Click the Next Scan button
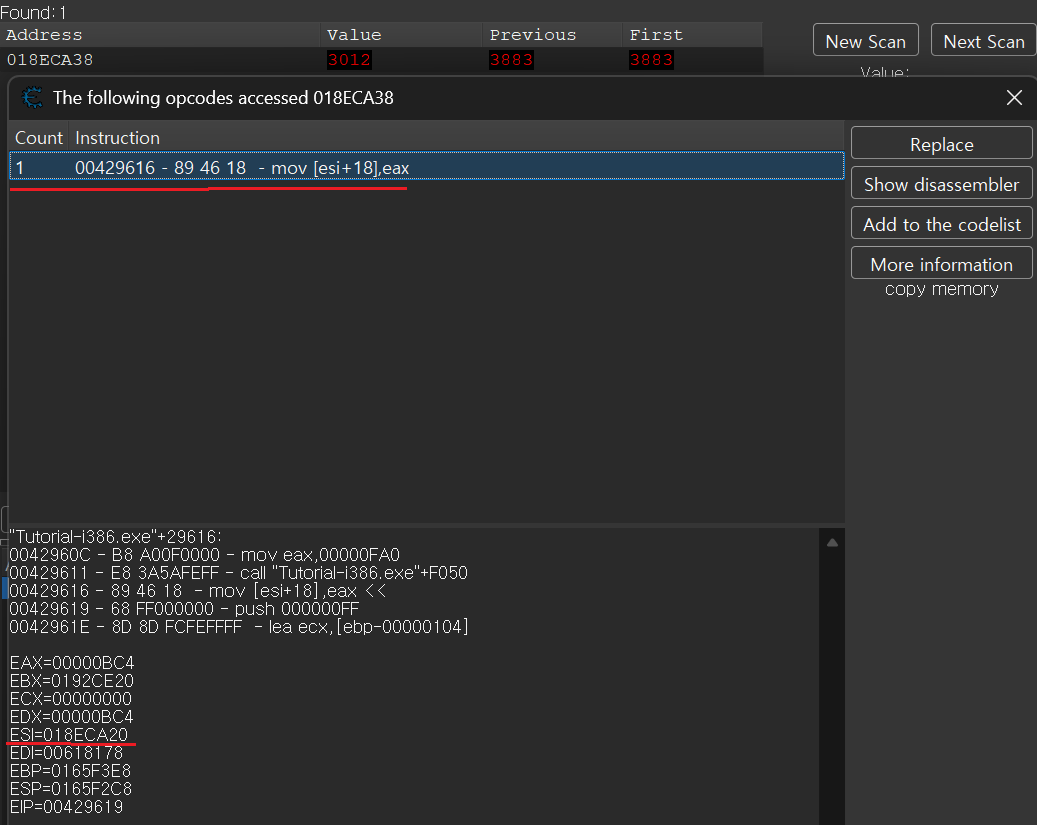The image size is (1037, 825). [983, 41]
